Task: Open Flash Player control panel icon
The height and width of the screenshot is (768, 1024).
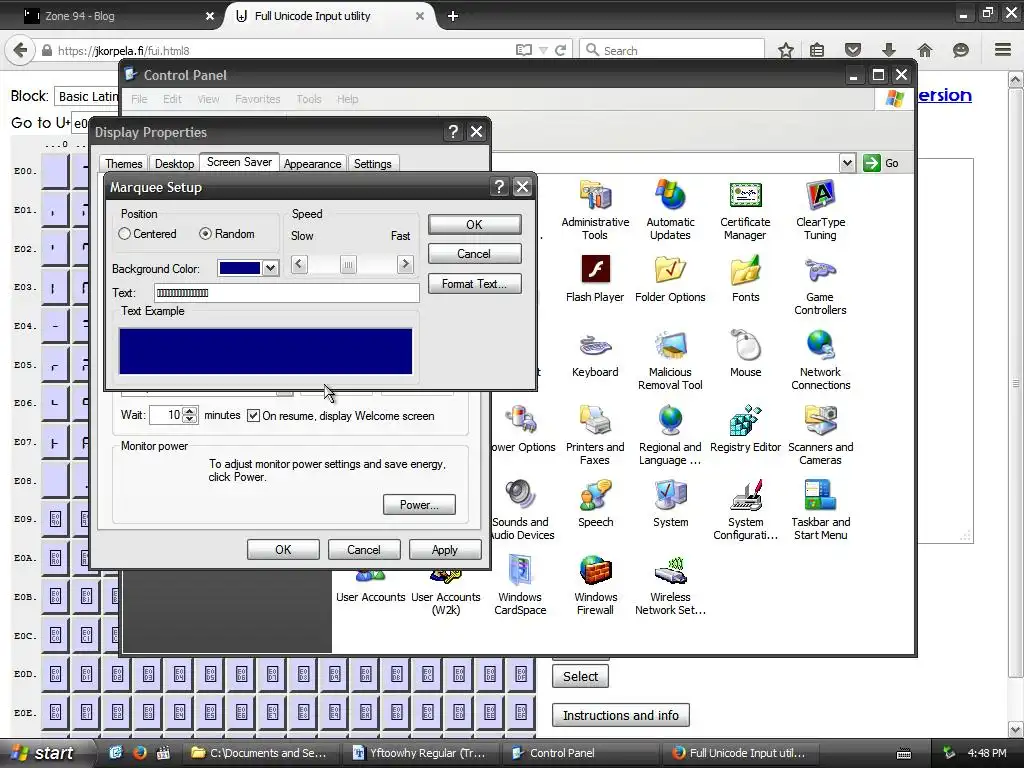Action: 595,279
